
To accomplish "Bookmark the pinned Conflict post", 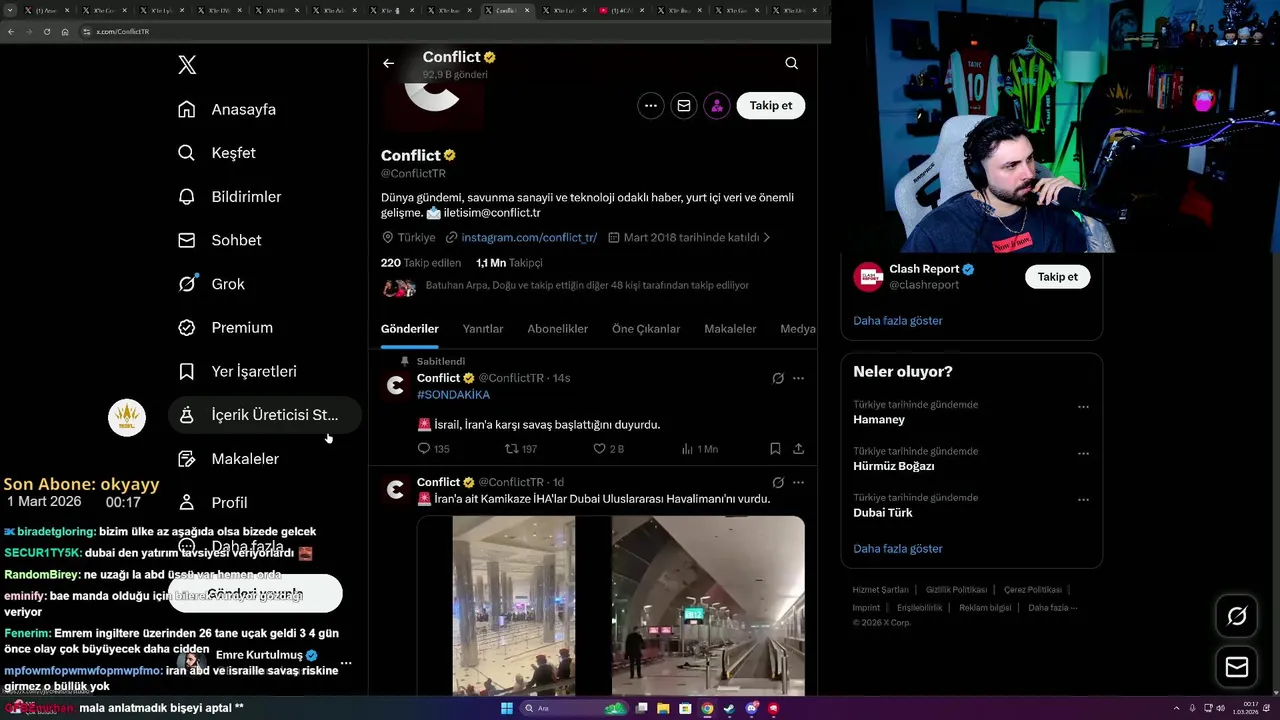I will click(x=775, y=449).
